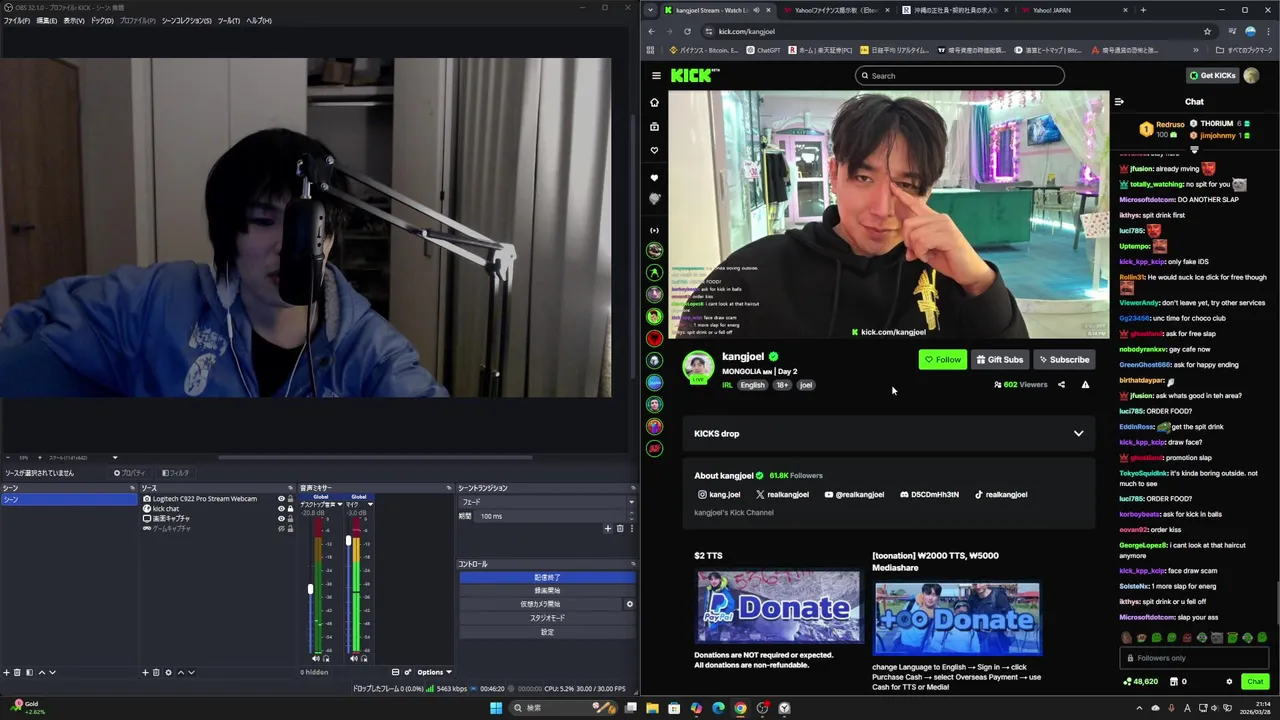Open Chrome tab search dropdown

[651, 10]
